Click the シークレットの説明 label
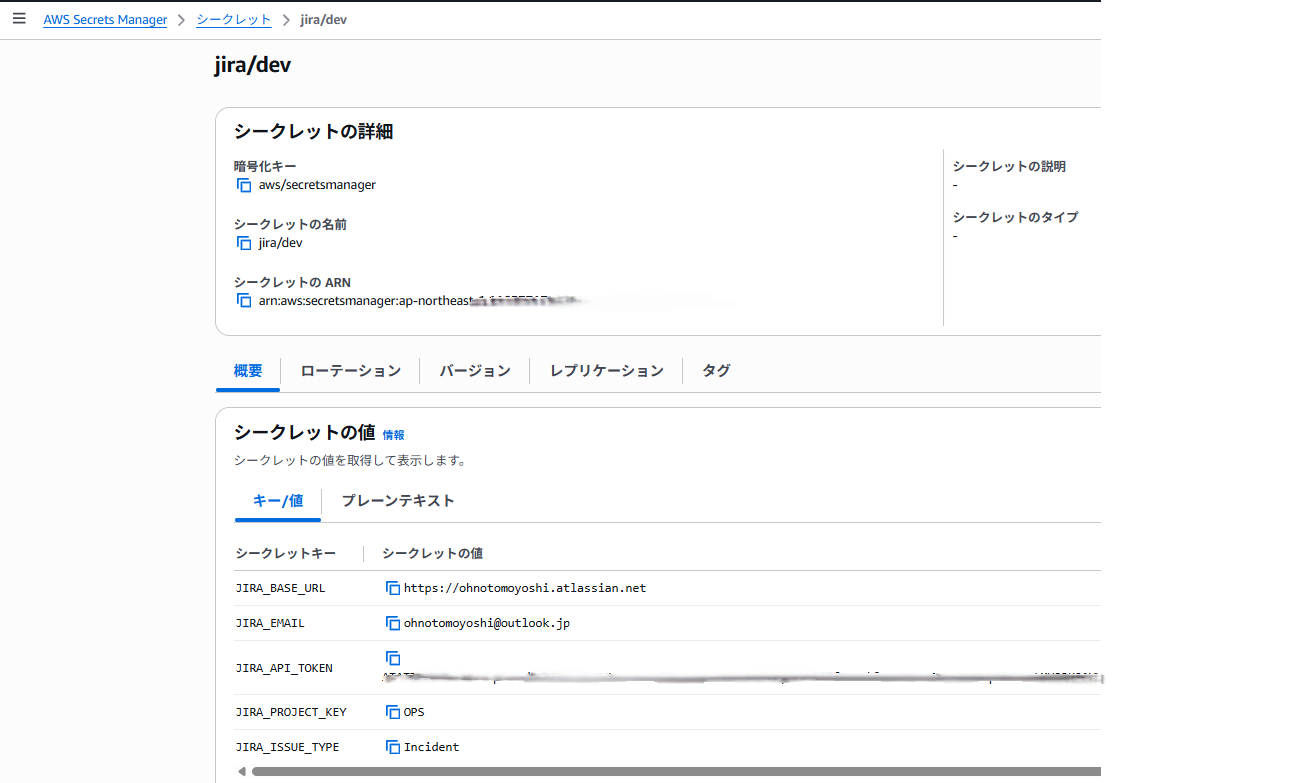Image resolution: width=1314 pixels, height=783 pixels. coord(1009,166)
